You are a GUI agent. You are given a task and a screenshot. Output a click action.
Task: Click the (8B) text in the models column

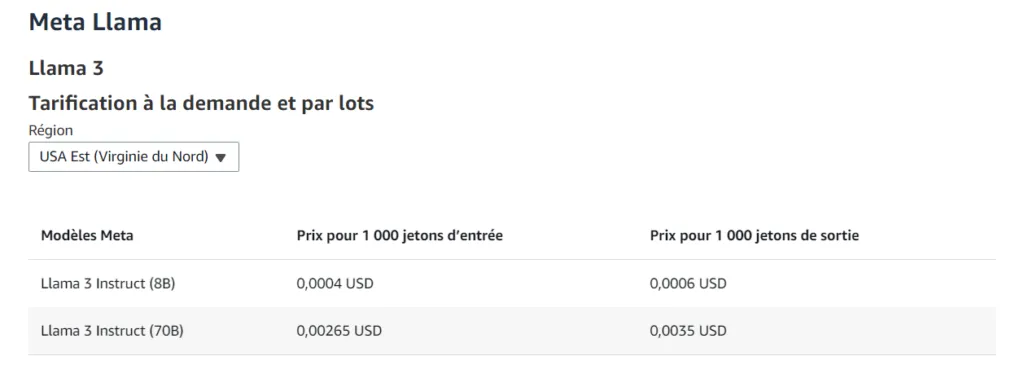[x=162, y=283]
